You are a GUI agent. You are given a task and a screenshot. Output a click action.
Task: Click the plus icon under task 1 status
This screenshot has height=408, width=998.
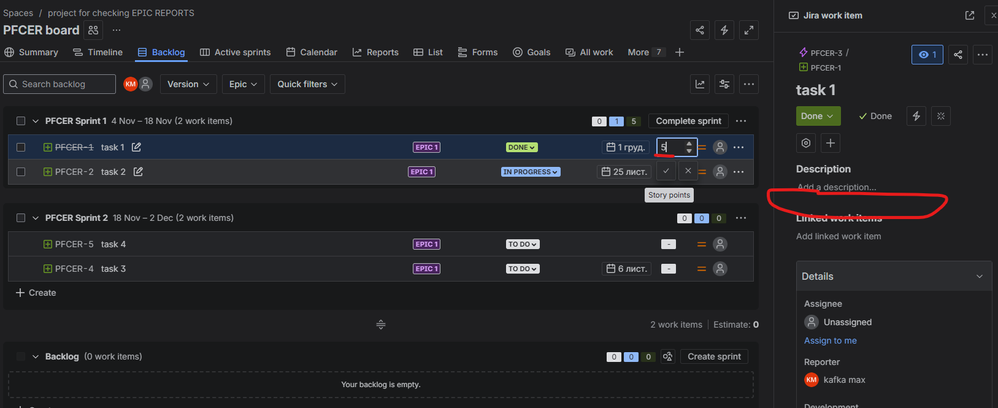(x=830, y=143)
